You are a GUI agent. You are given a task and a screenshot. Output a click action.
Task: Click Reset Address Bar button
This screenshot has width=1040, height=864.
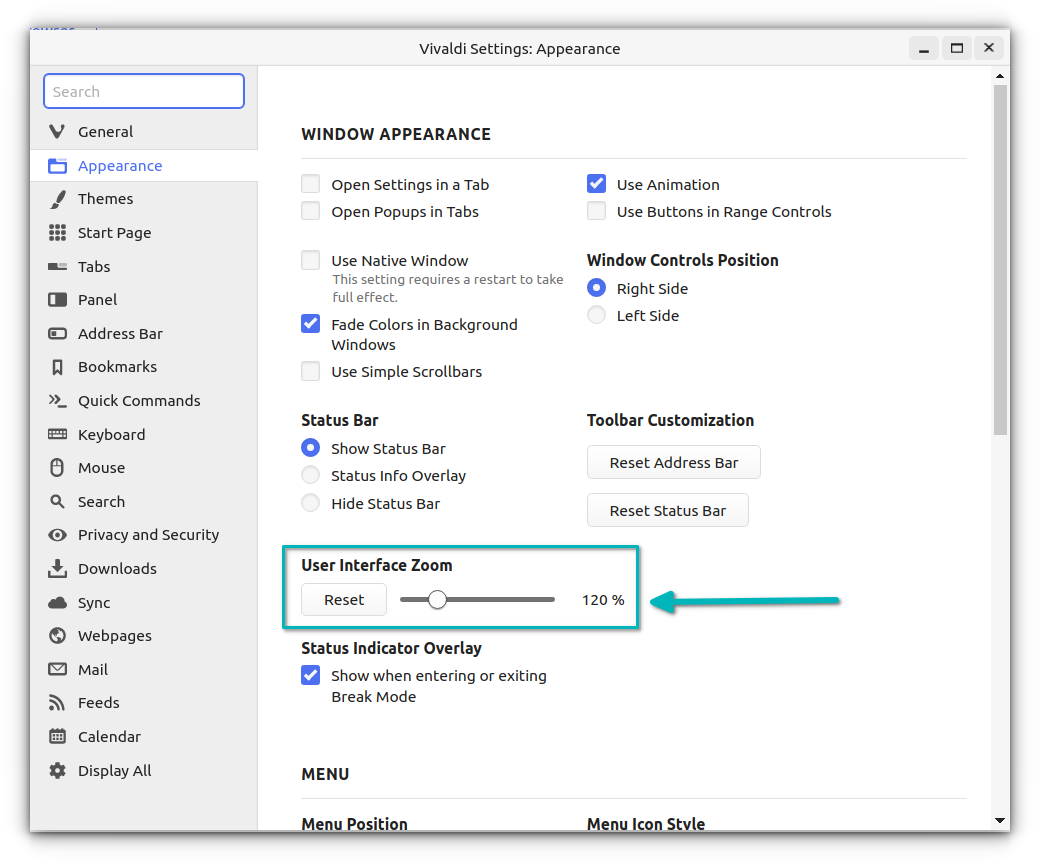[x=673, y=463]
